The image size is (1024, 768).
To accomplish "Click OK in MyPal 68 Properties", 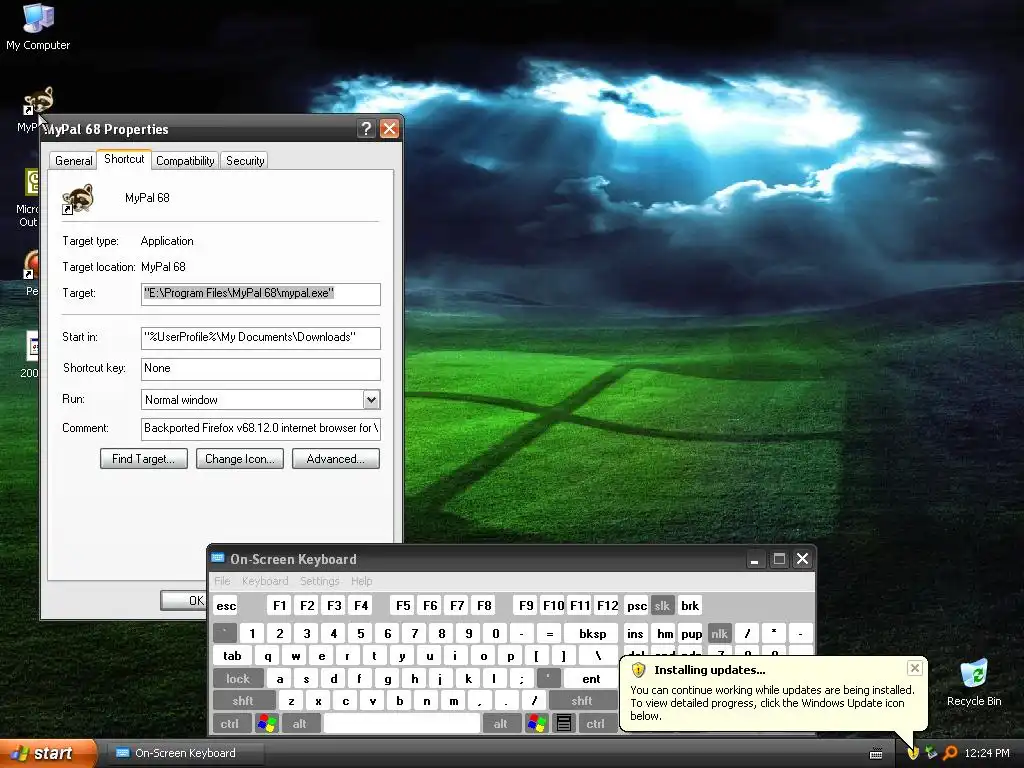I will point(184,600).
